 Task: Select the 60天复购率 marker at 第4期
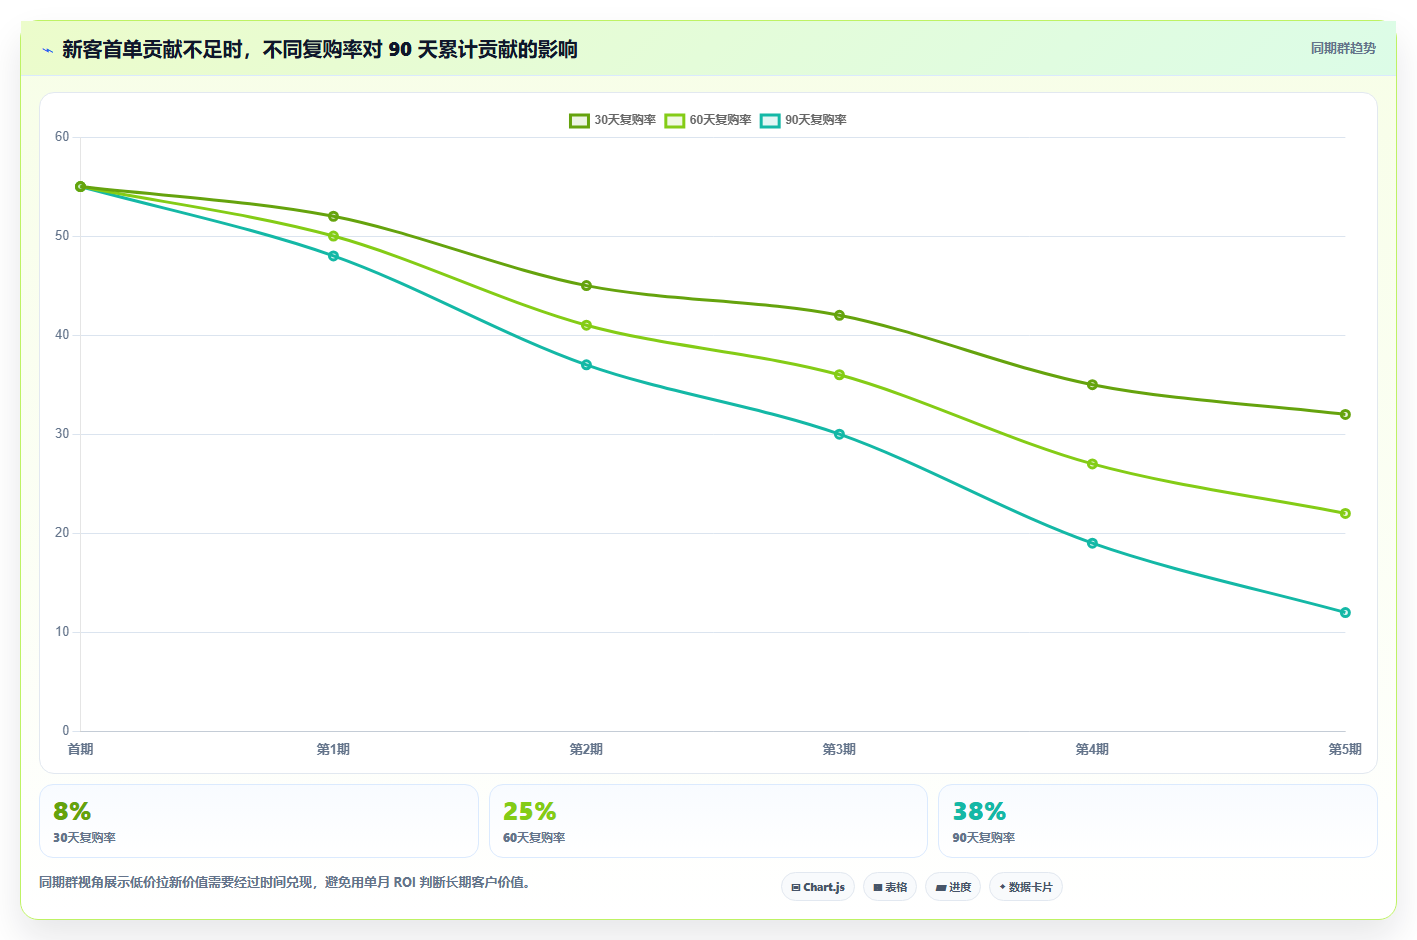coord(1093,464)
